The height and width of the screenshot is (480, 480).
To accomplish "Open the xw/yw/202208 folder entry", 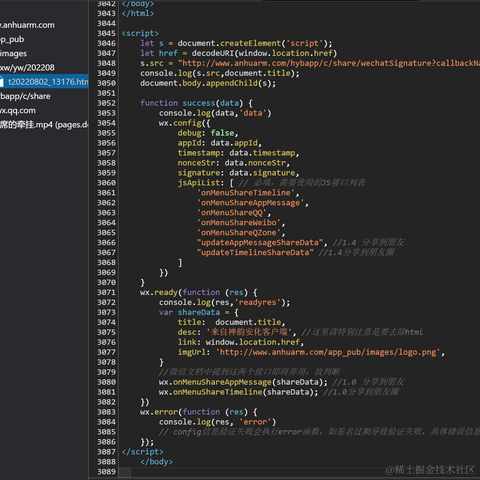I will coord(27,68).
